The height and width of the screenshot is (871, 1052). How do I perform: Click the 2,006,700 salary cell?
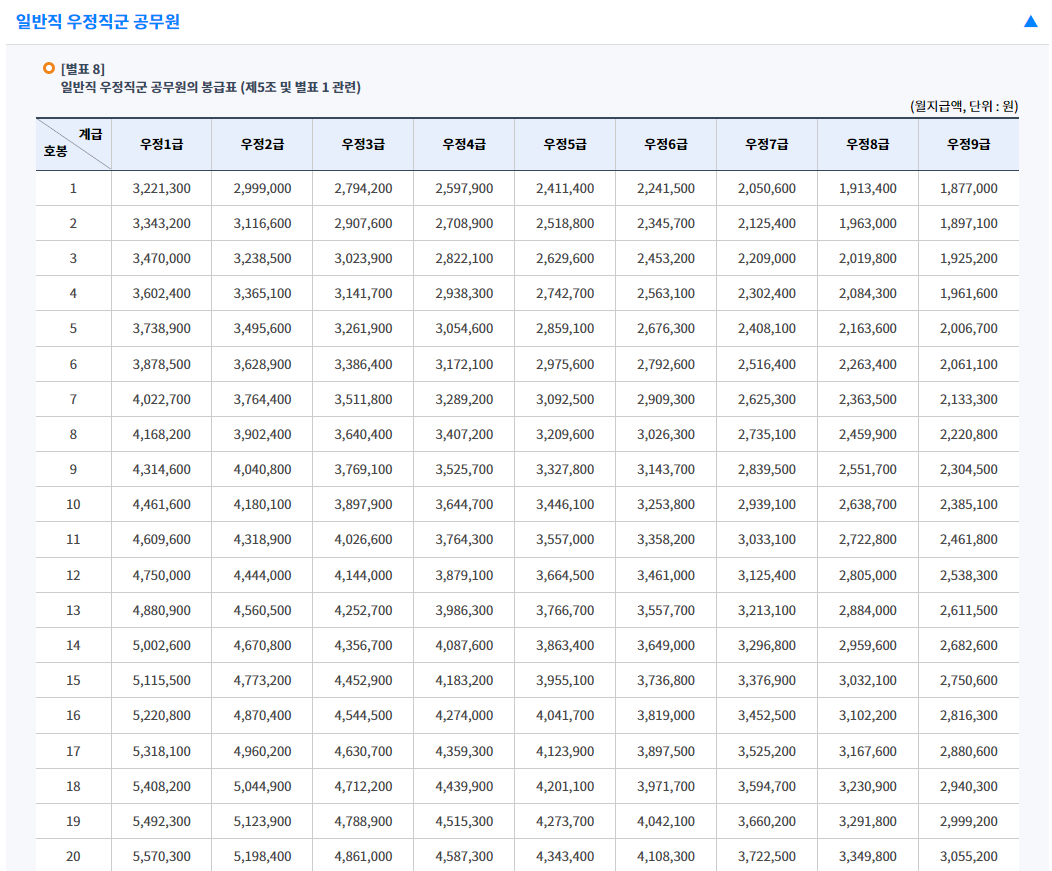[968, 328]
